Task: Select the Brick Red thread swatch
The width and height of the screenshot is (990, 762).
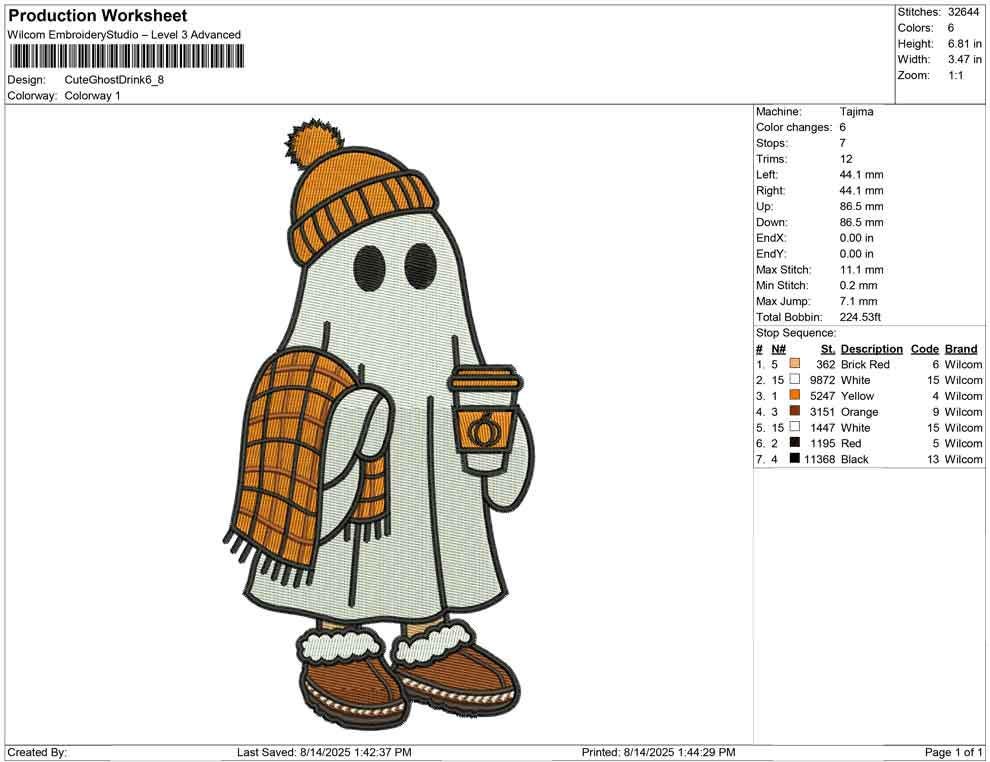Action: 795,364
